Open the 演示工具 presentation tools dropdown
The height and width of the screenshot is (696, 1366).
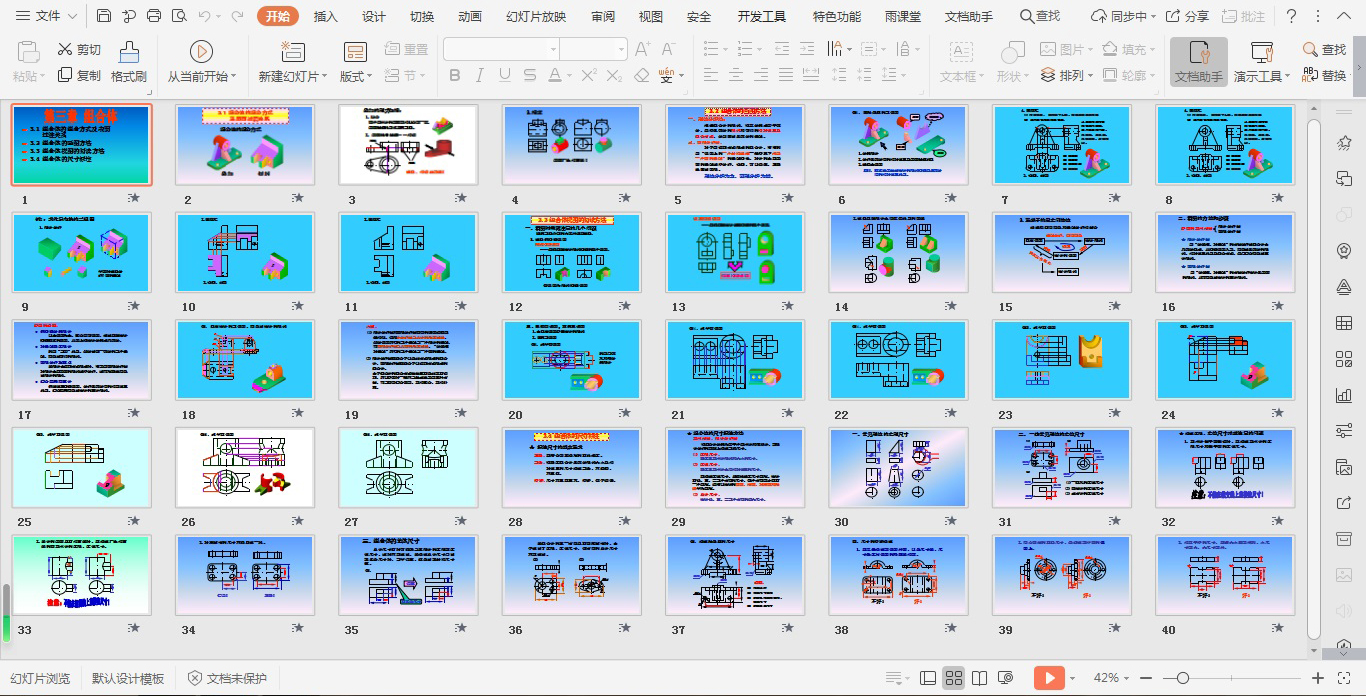(1261, 76)
